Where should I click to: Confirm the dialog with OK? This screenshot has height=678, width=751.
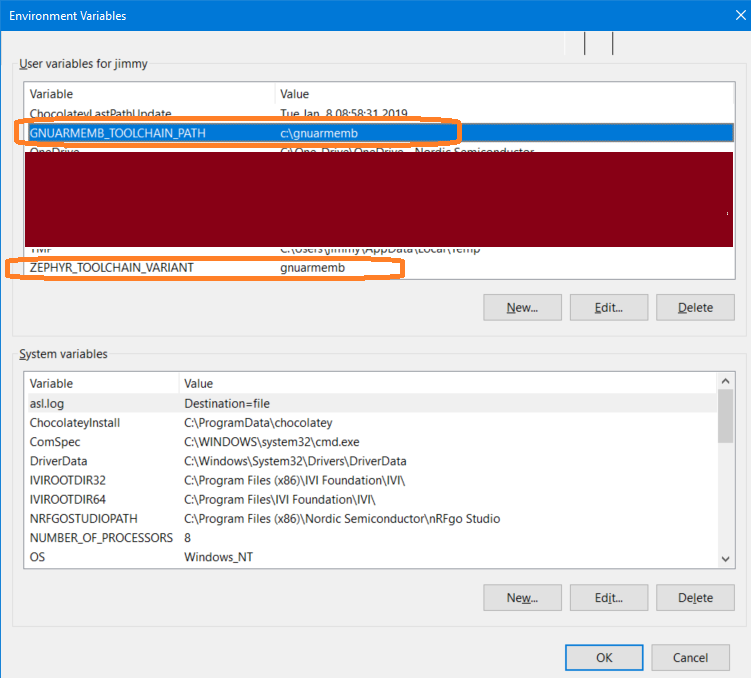coord(604,657)
